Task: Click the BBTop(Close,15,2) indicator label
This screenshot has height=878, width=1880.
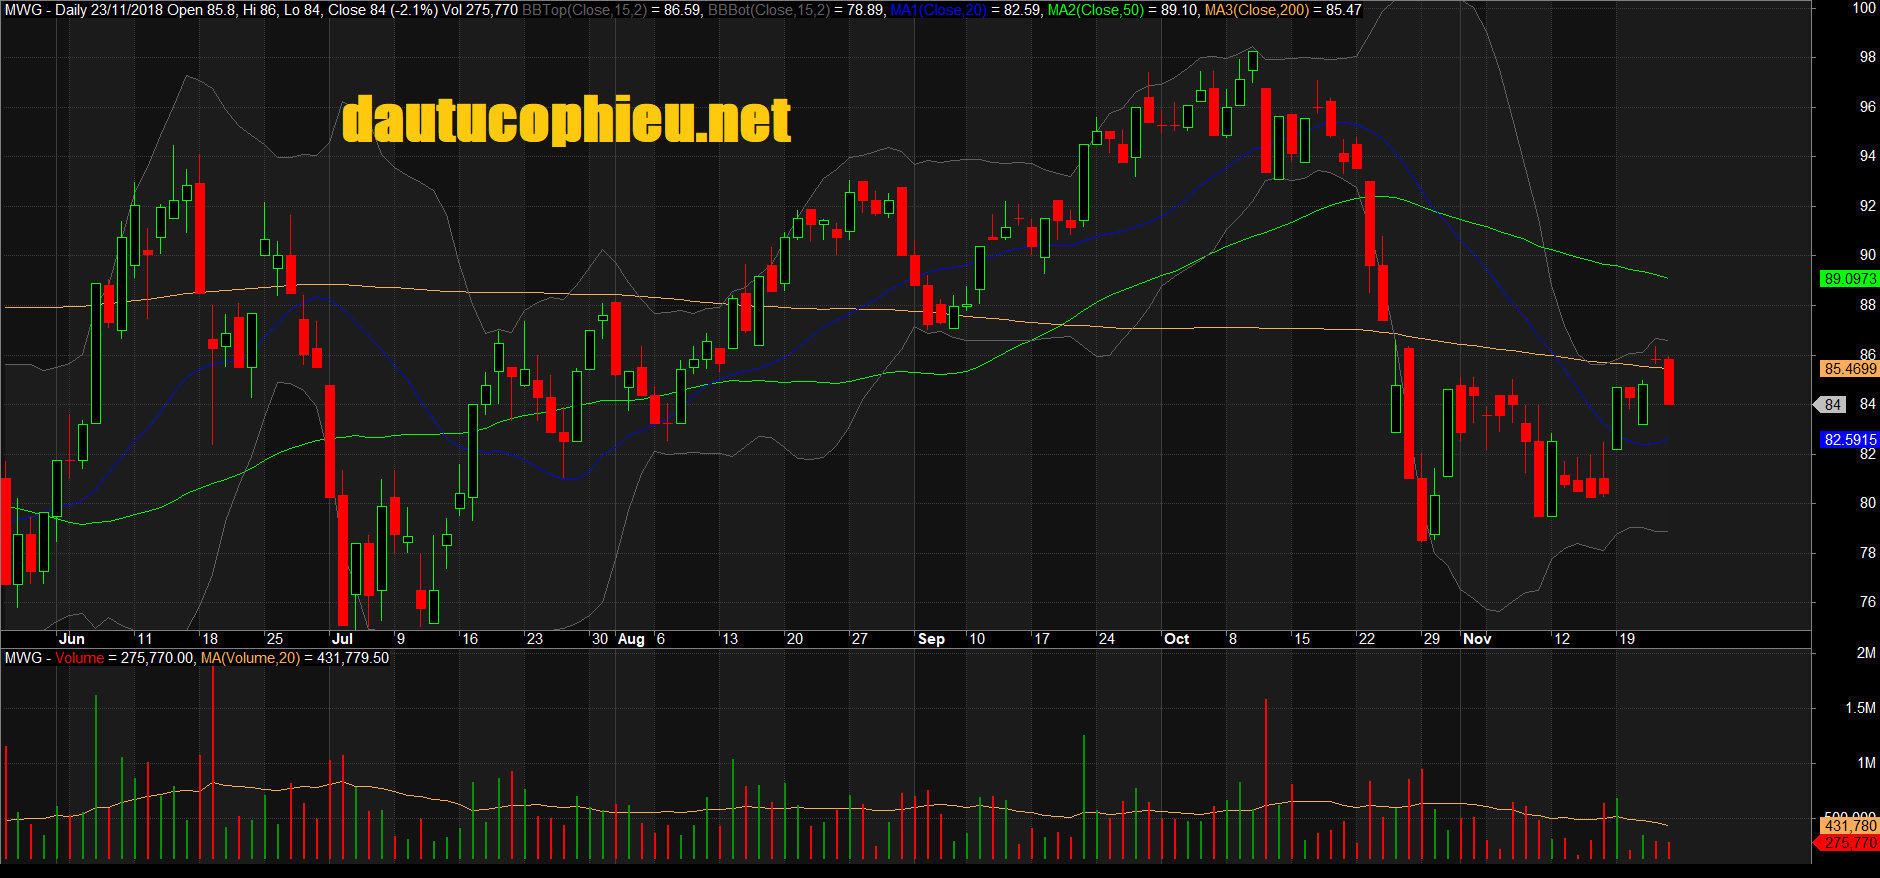Action: point(584,10)
